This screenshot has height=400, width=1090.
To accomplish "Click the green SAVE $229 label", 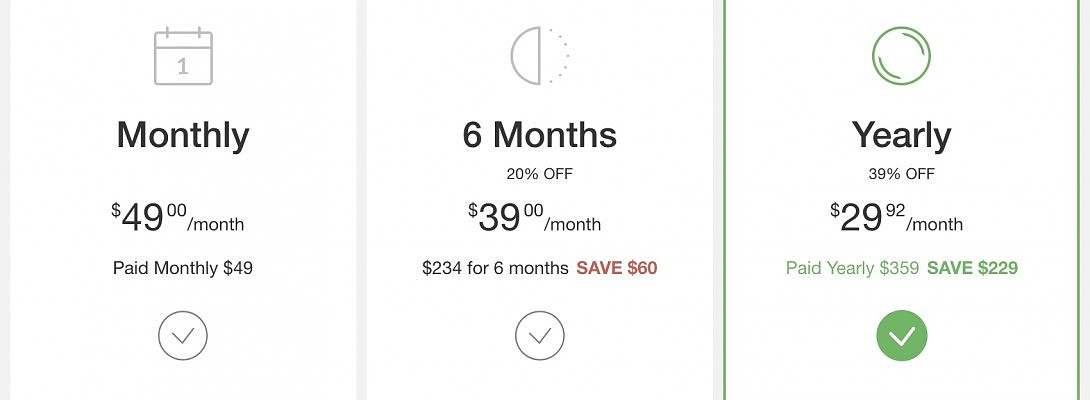I will [973, 268].
